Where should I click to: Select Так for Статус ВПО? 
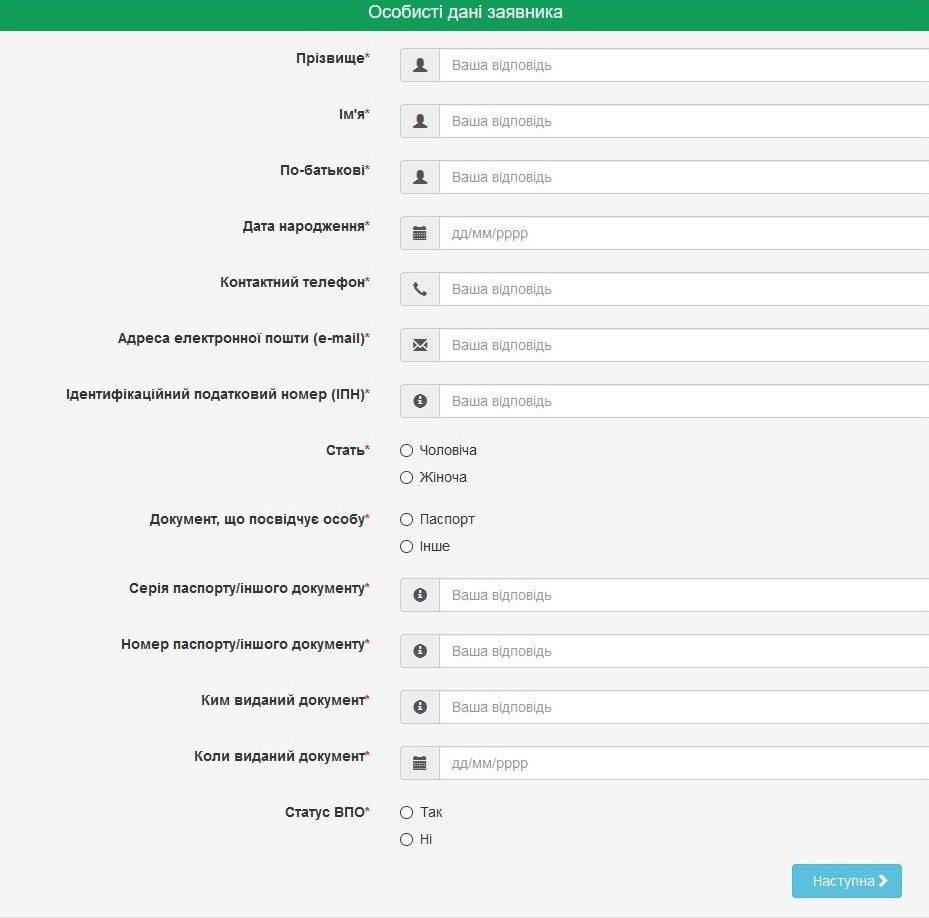(x=406, y=813)
